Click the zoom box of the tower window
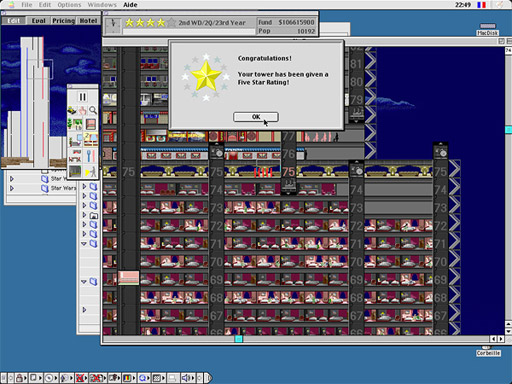Image resolution: width=512 pixels, height=384 pixels. pyautogui.click(x=501, y=41)
